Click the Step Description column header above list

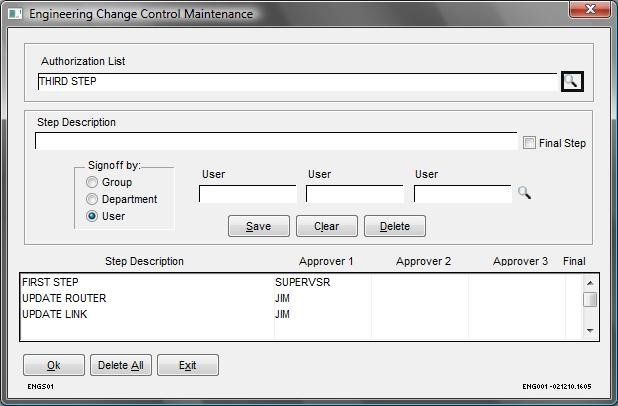tap(144, 261)
